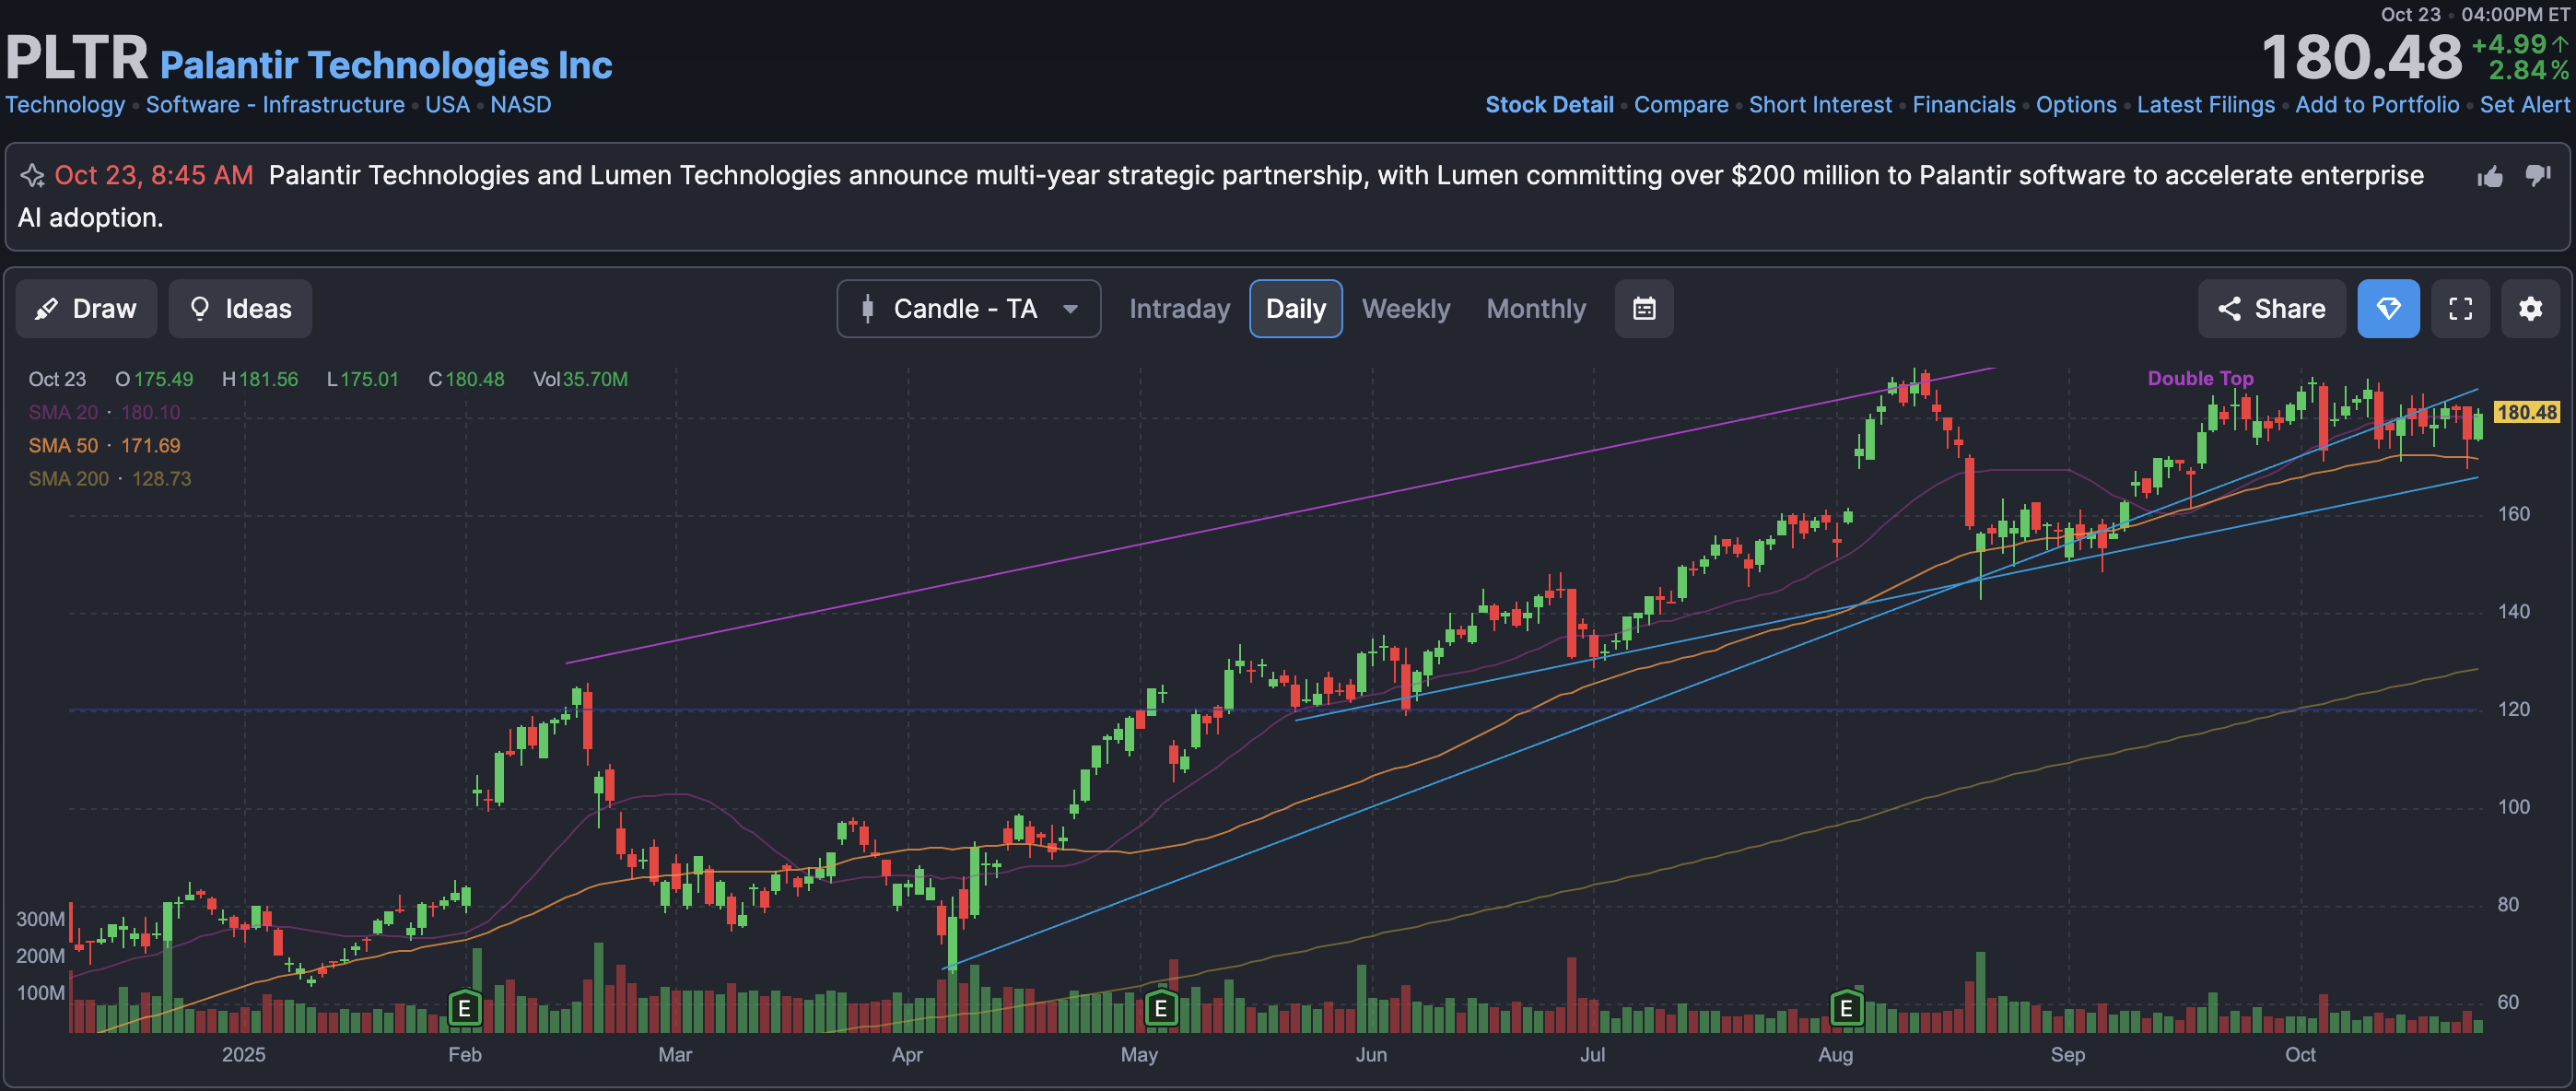Click the August earnings E marker
The image size is (2576, 1091).
[x=1846, y=1008]
